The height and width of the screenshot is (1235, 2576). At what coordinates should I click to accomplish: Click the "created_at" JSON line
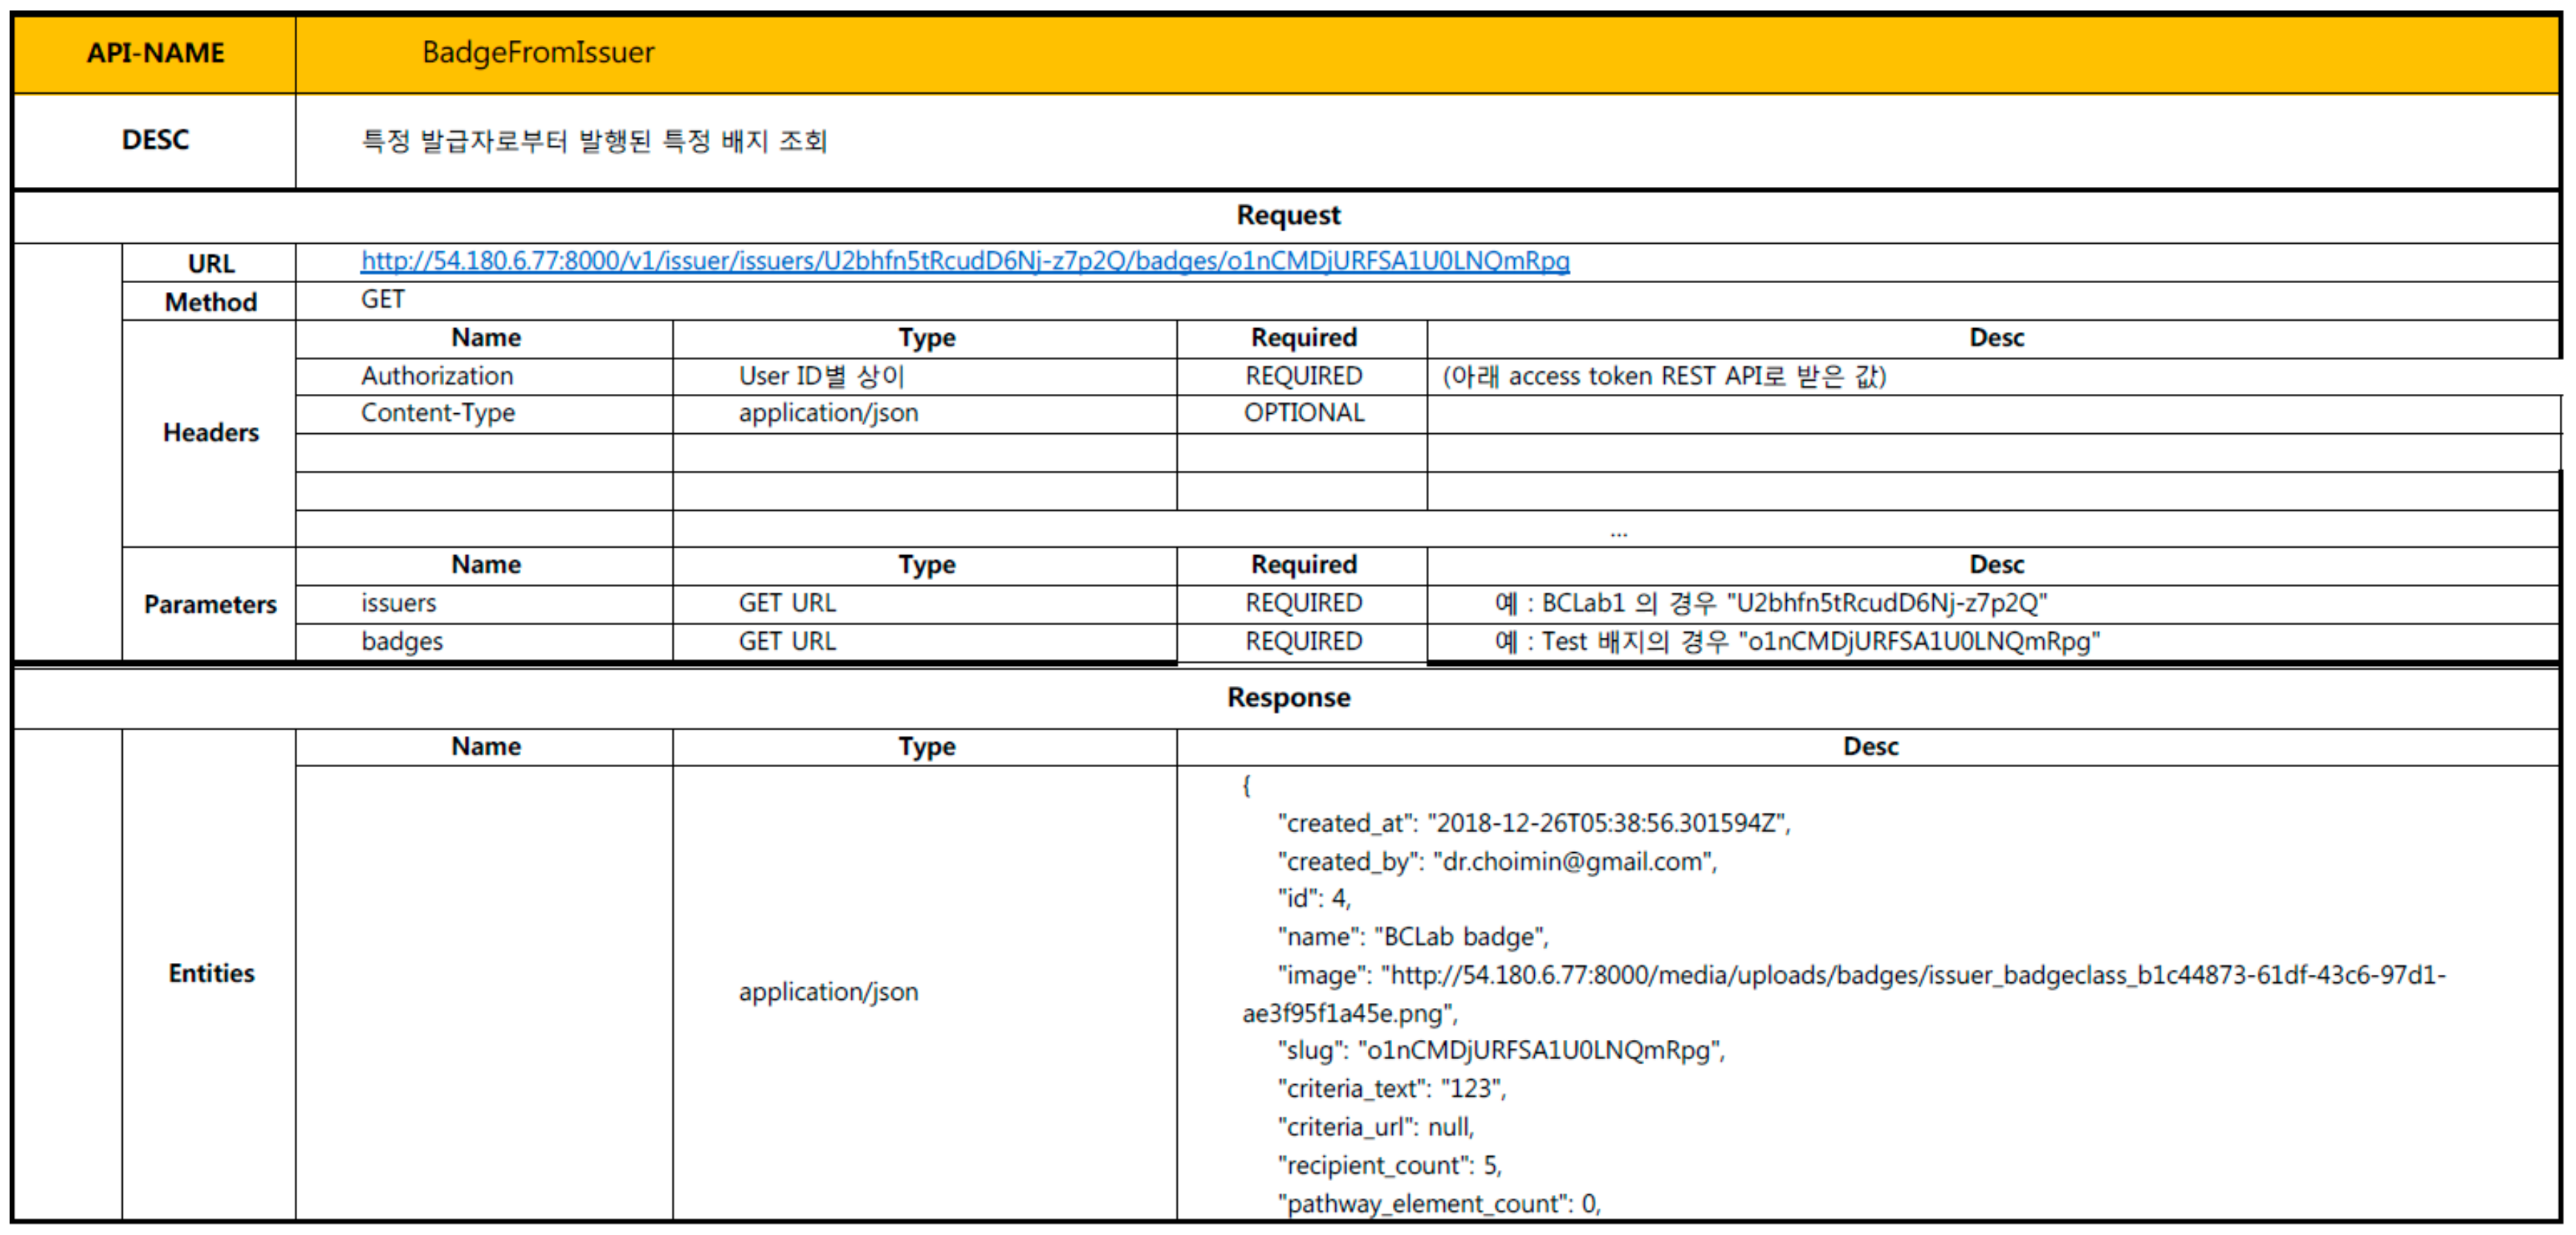1534,823
